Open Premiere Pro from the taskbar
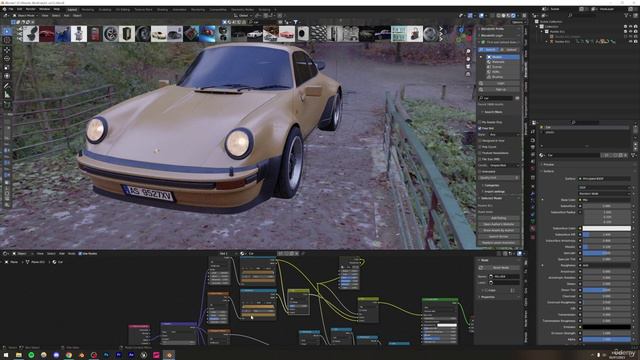Image resolution: width=640 pixels, height=360 pixels. pos(119,355)
